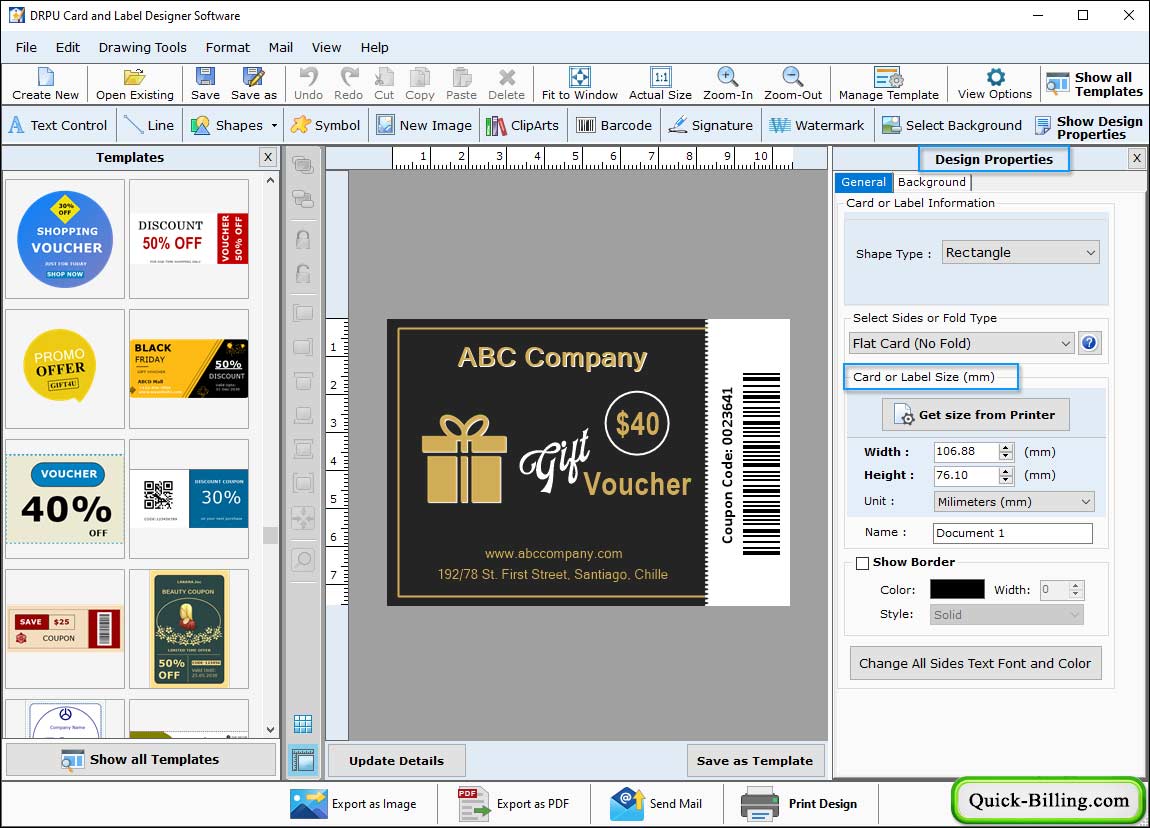Open the Flat Card (No Fold) dropdown
Screen dimensions: 1150x828
coord(962,343)
